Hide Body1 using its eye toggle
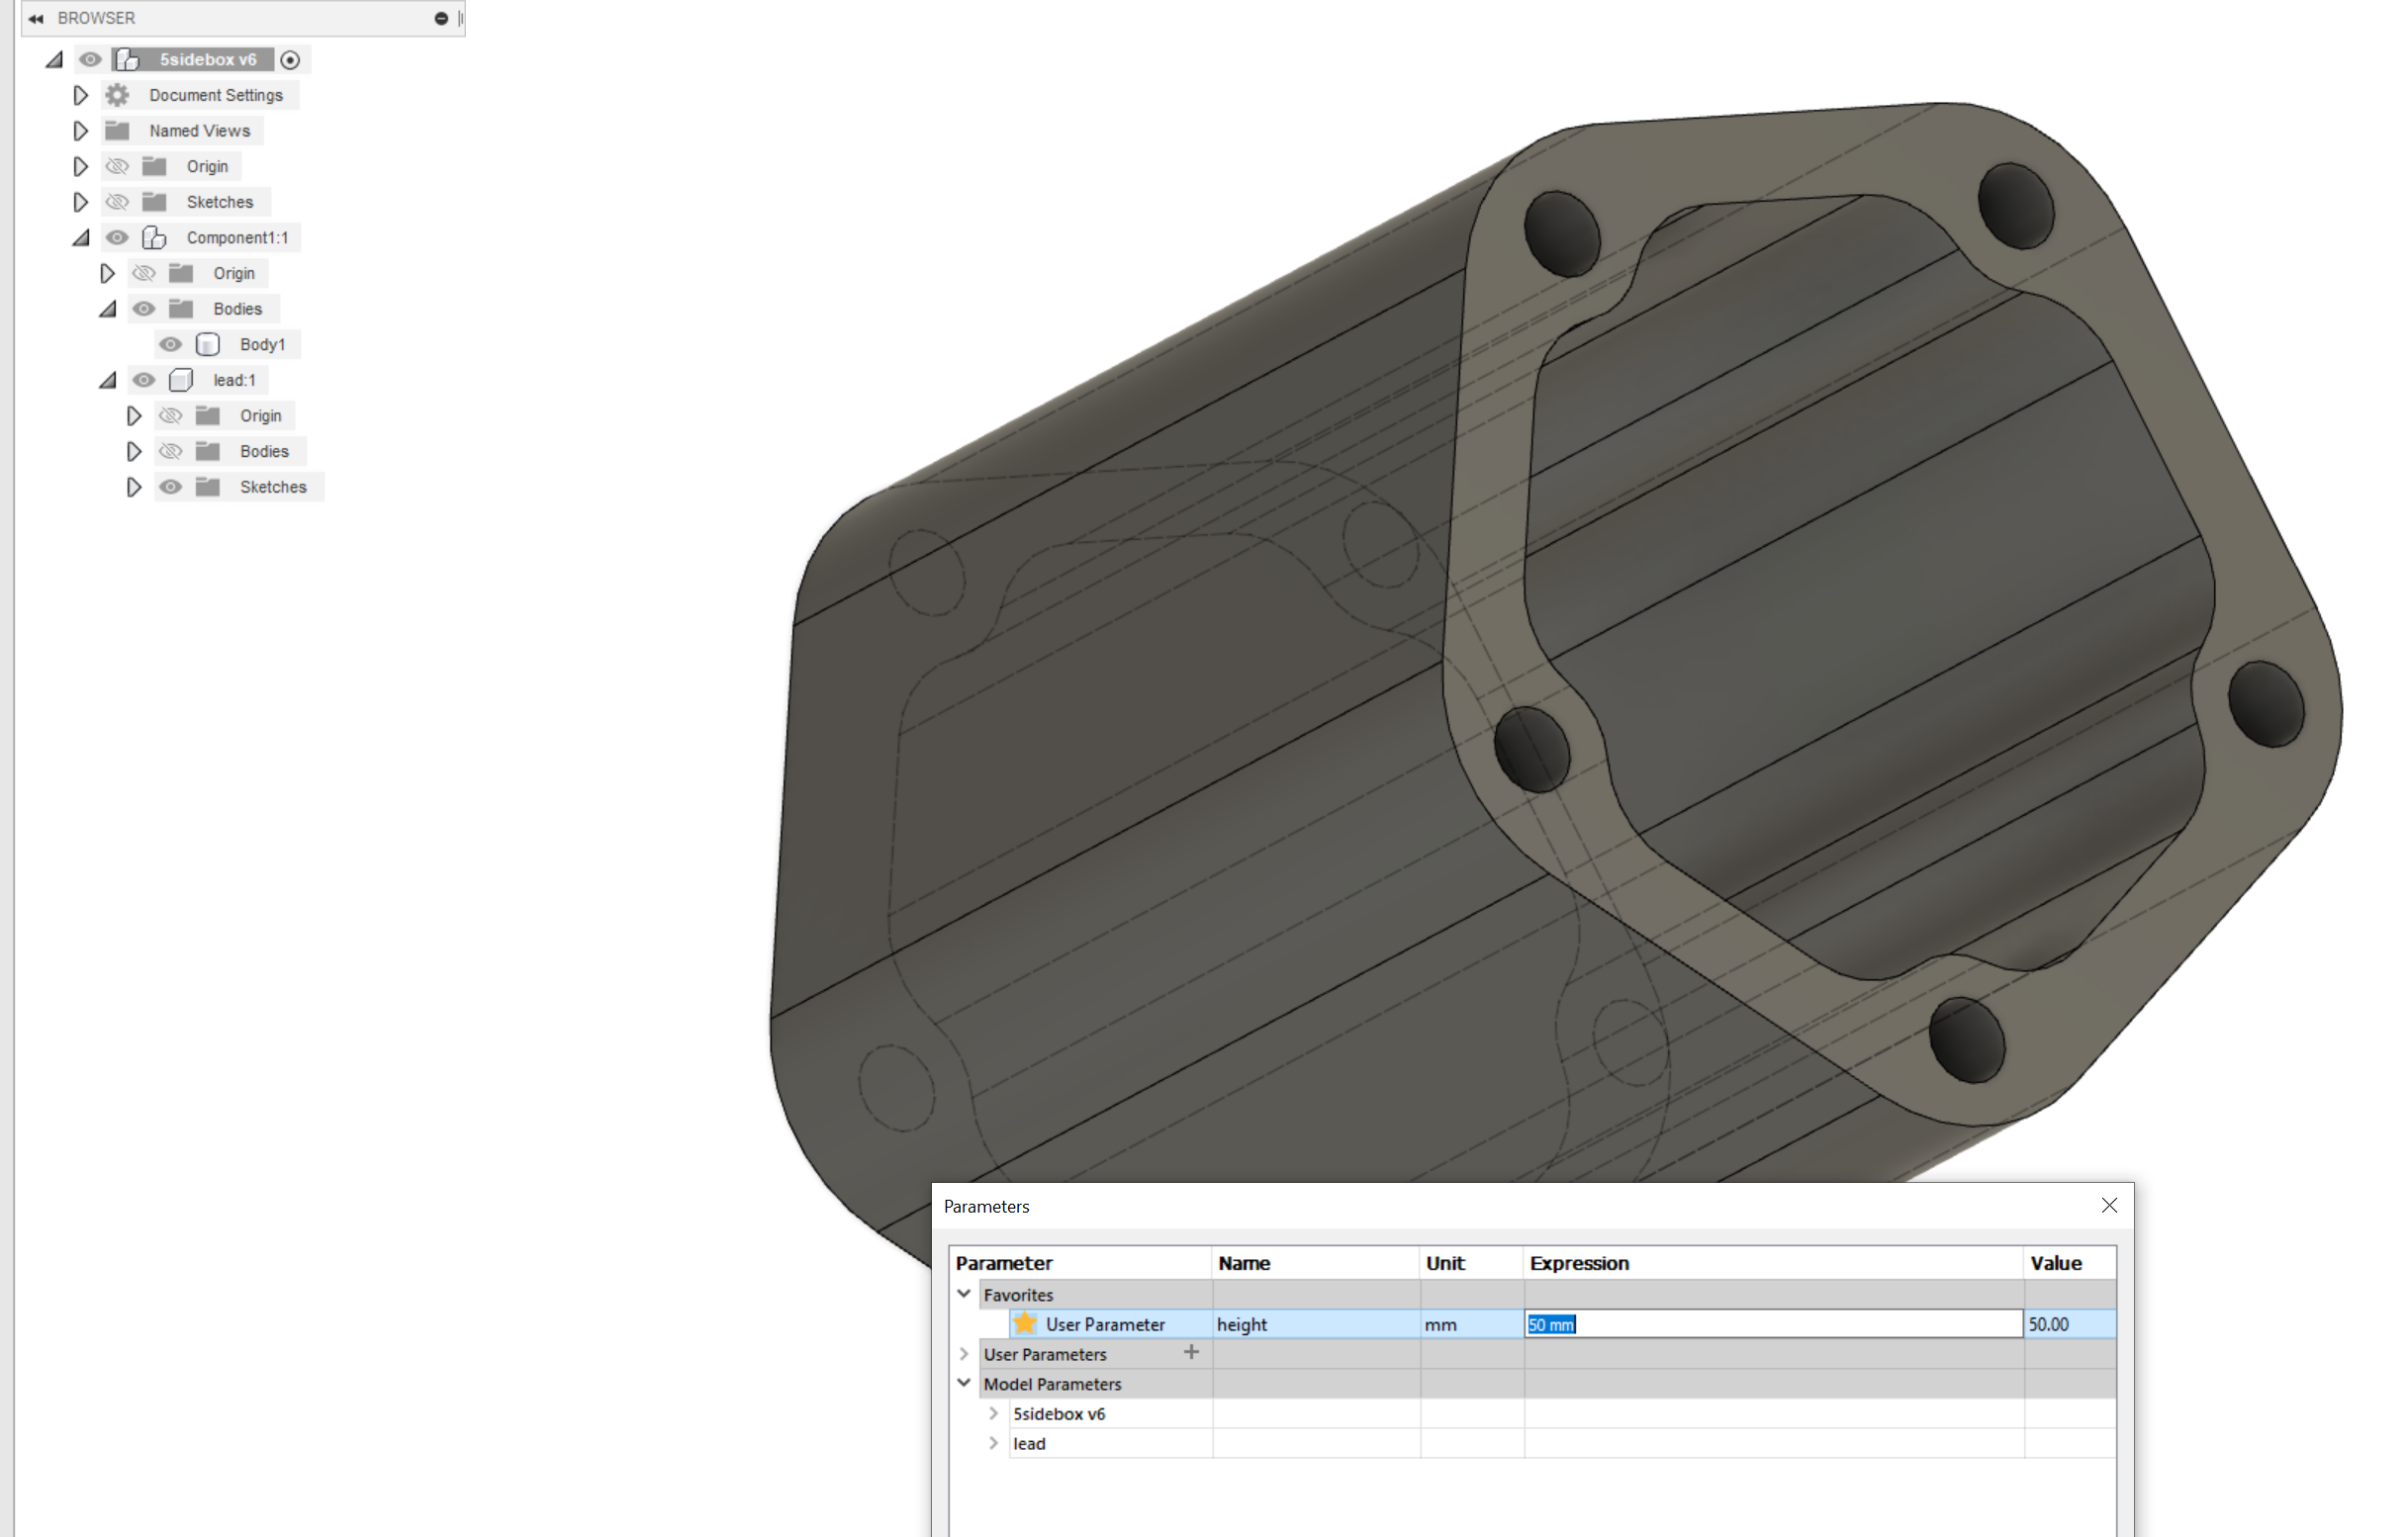Image resolution: width=2408 pixels, height=1537 pixels. pyautogui.click(x=170, y=344)
